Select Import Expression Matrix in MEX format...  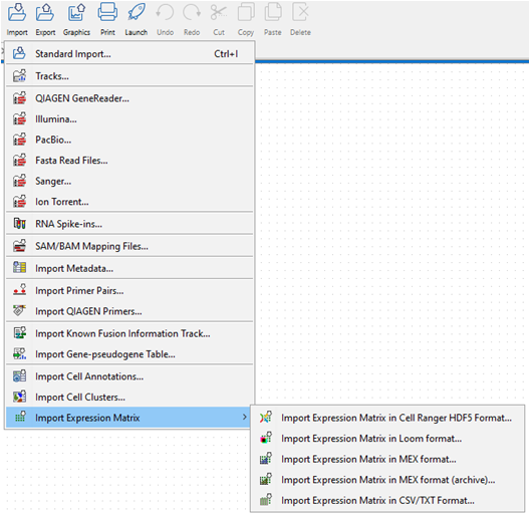[388, 459]
